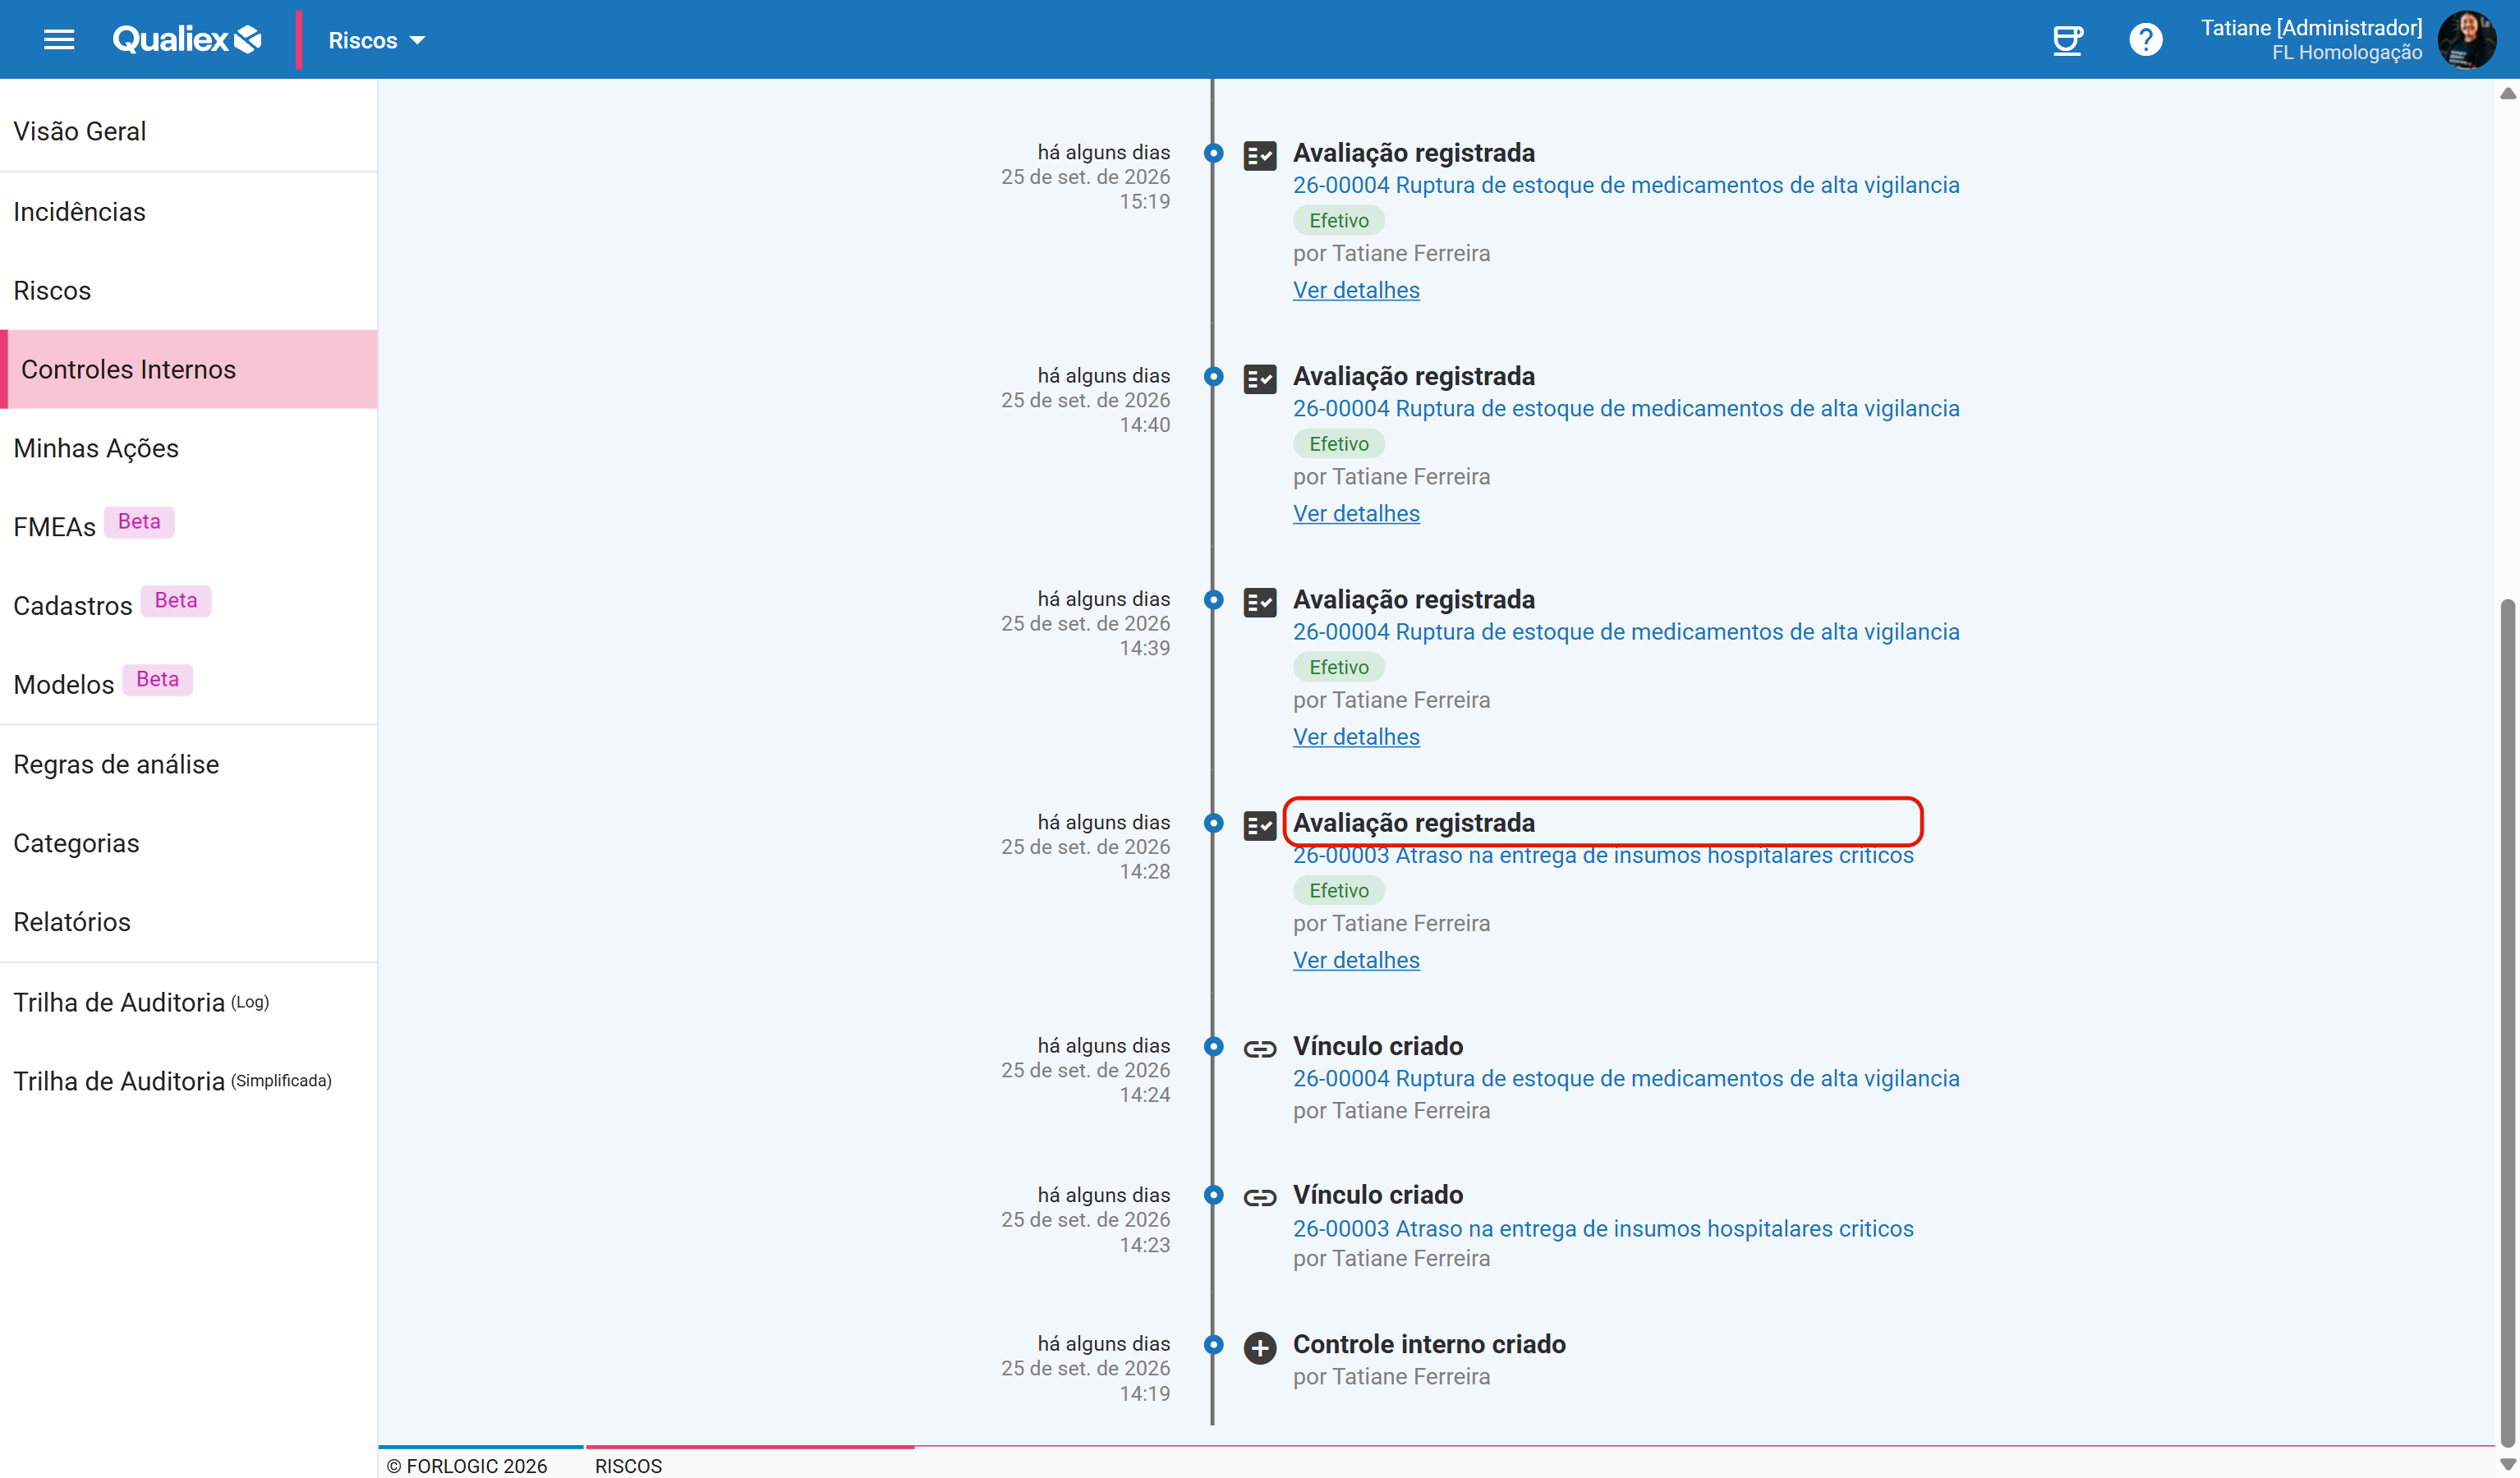Click the scrollbar up arrow
Screen dimensions: 2520x1478
[x=2508, y=94]
